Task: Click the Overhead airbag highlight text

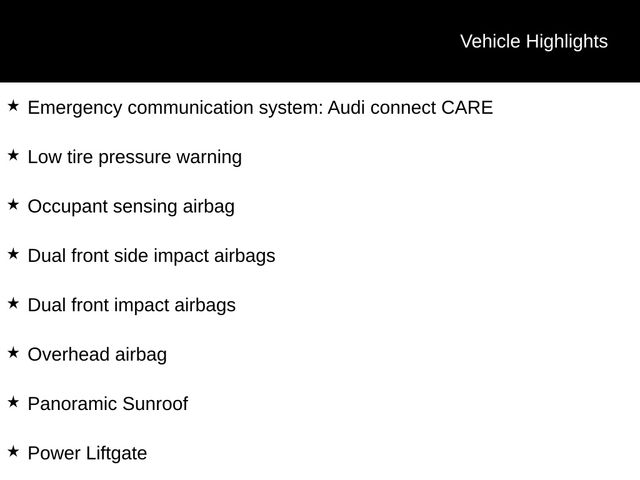Action: point(97,354)
